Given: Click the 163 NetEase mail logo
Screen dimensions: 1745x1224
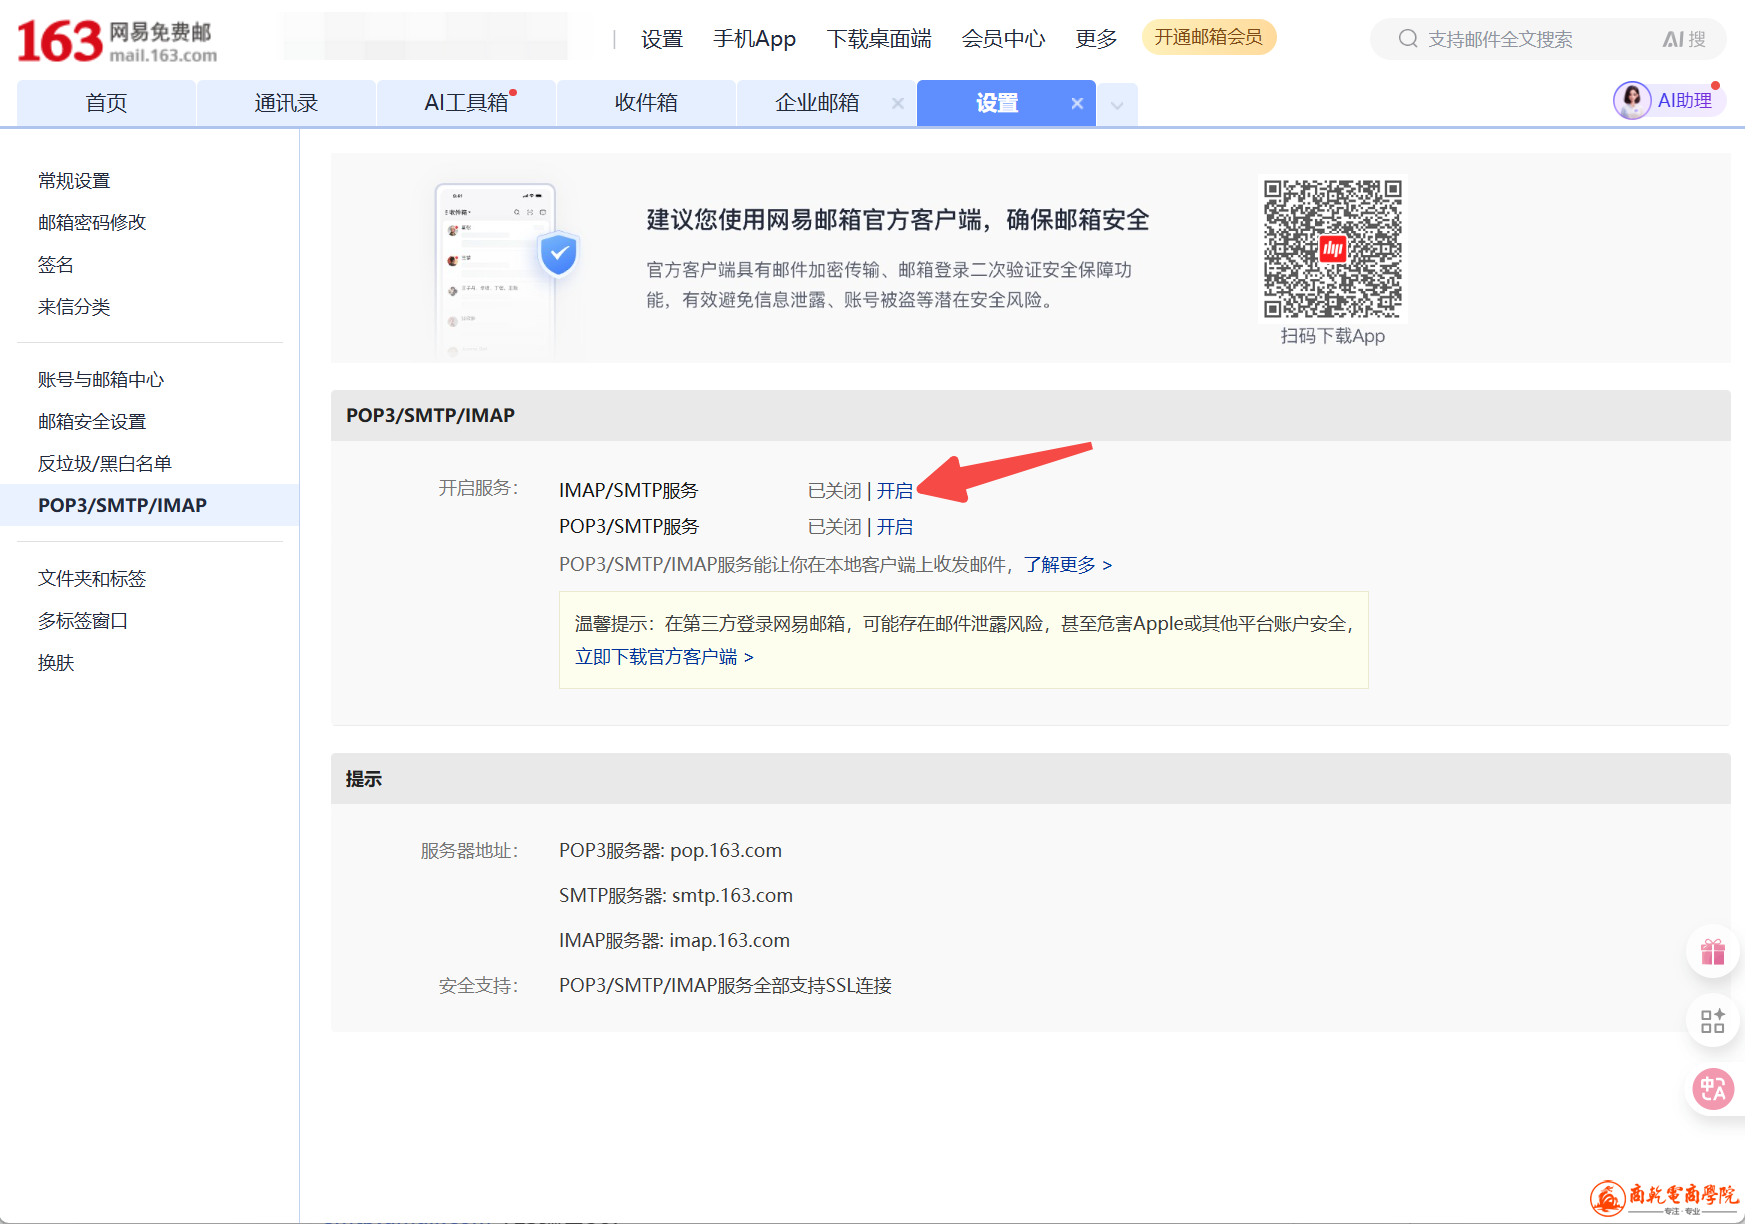Looking at the screenshot, I should pyautogui.click(x=117, y=41).
